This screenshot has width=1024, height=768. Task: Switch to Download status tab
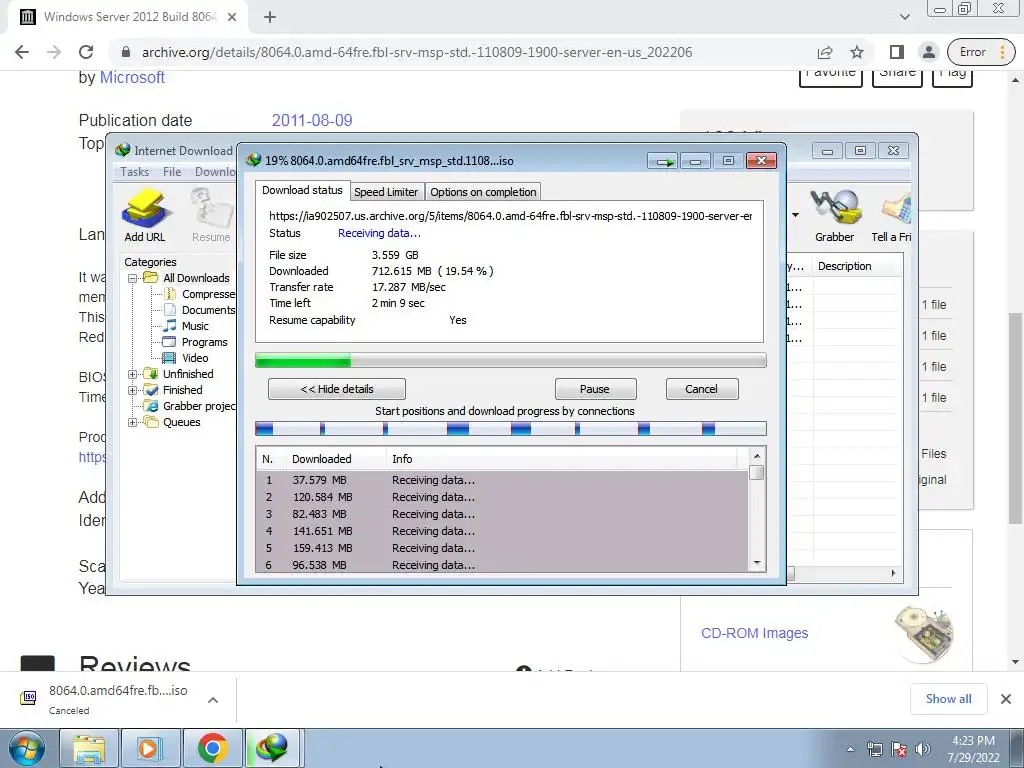[x=302, y=190]
